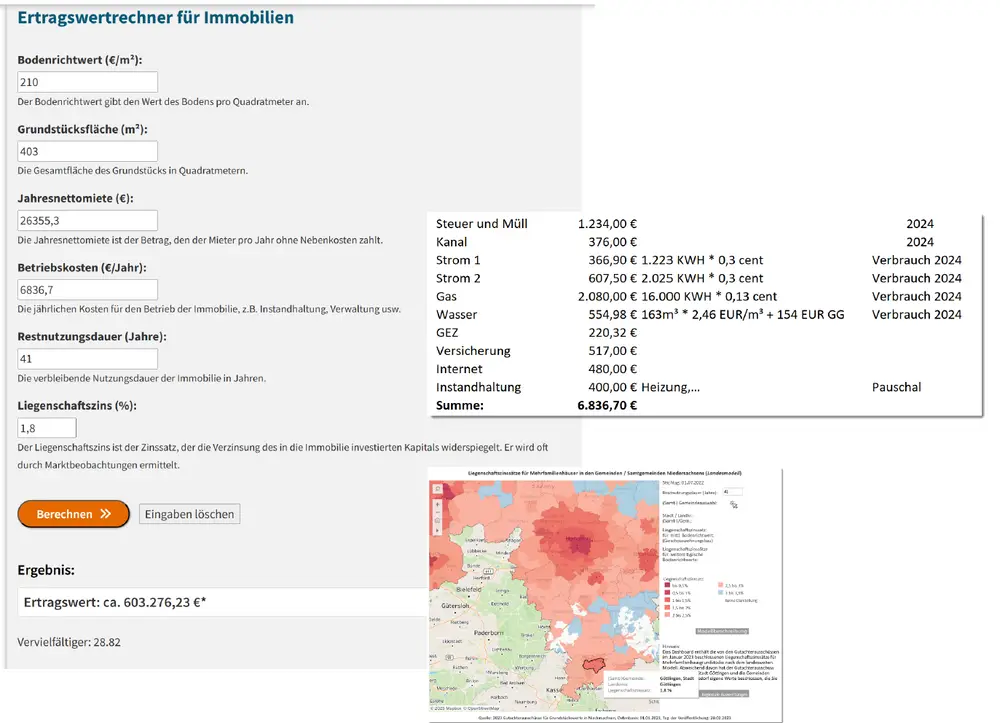Expand map tools with arrow icon
Image resolution: width=1000 pixels, height=723 pixels.
coord(437,531)
